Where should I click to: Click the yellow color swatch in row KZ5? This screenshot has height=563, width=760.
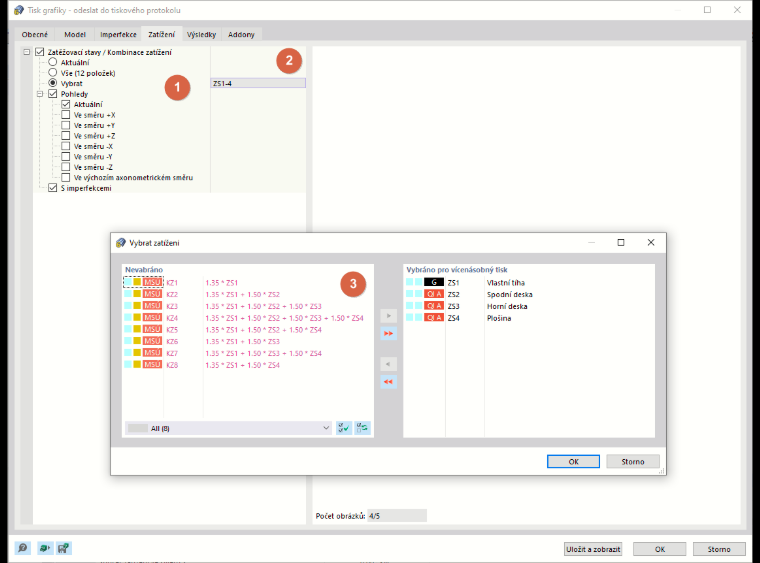click(x=137, y=329)
